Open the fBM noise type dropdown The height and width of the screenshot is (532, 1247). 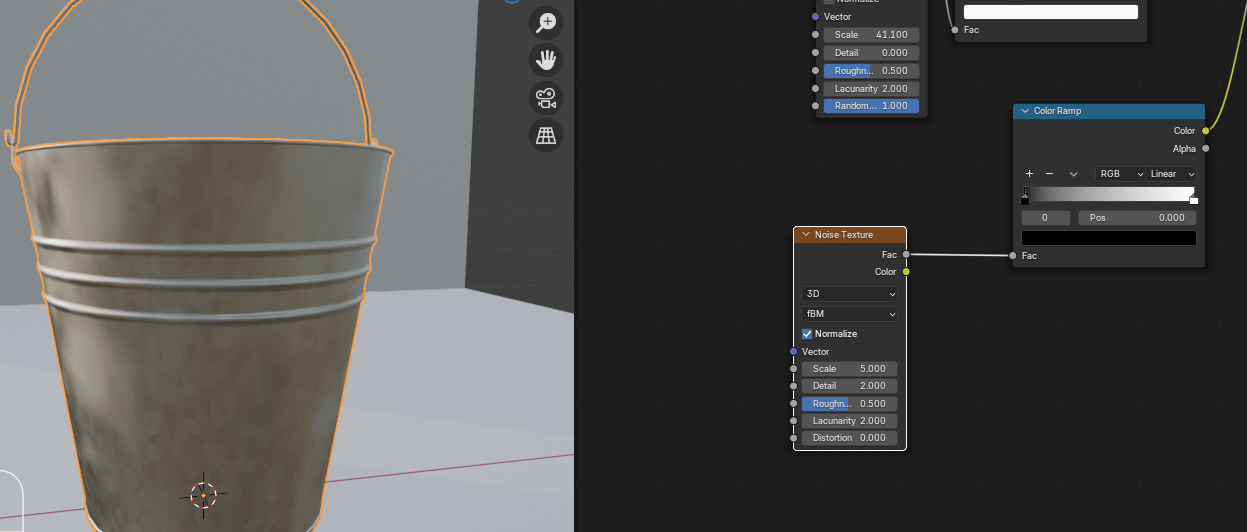[849, 314]
